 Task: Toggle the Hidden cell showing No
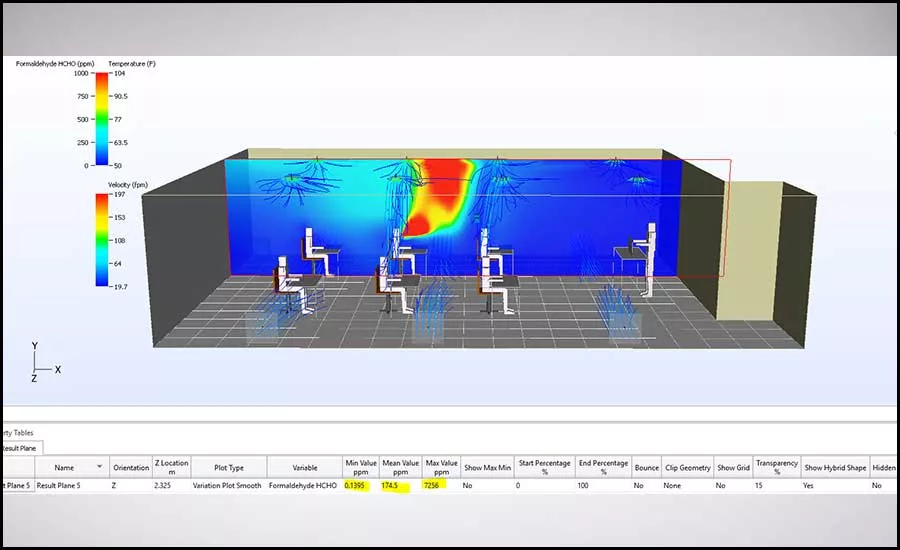pyautogui.click(x=884, y=485)
